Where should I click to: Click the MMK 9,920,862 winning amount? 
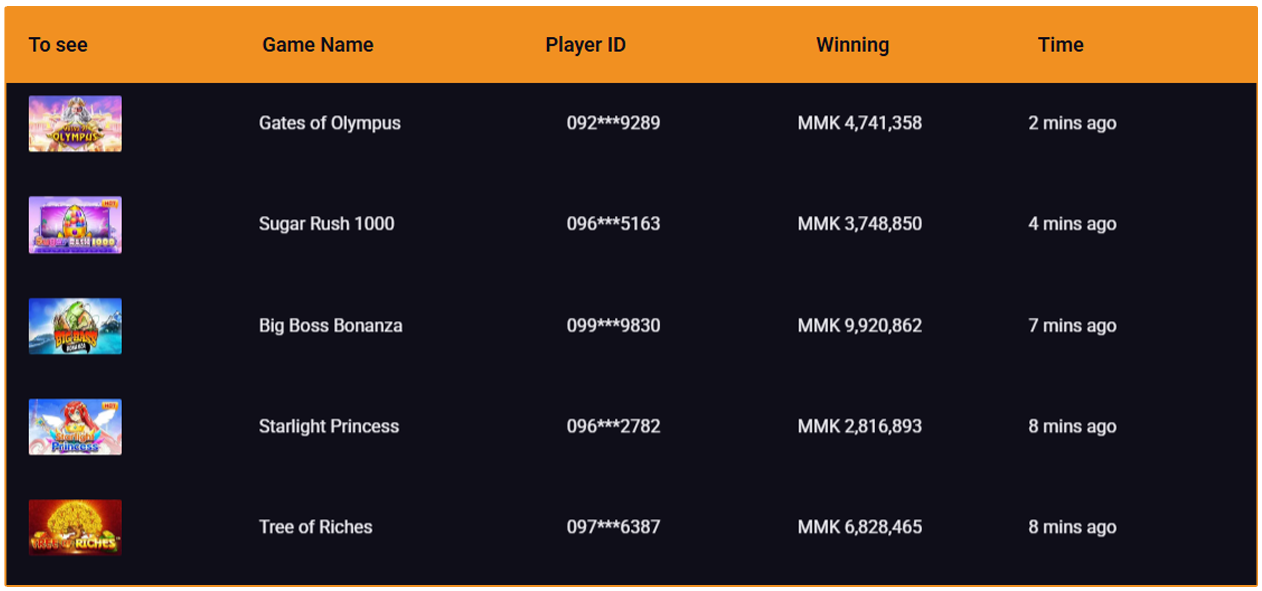tap(859, 325)
